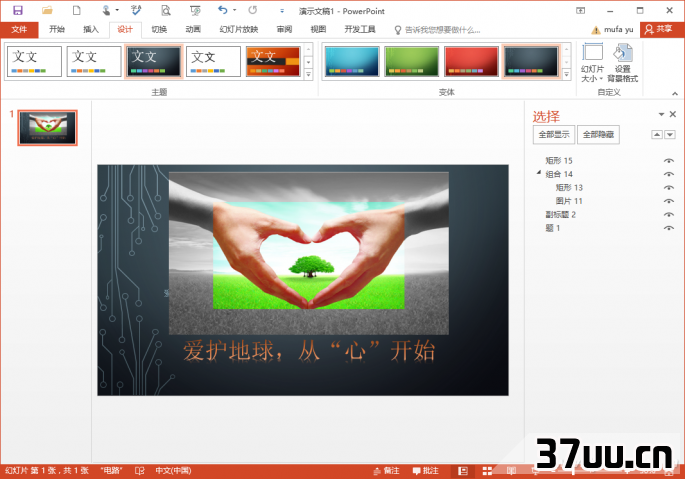
Task: Open the selection pane options dropdown arrow
Action: click(x=661, y=114)
